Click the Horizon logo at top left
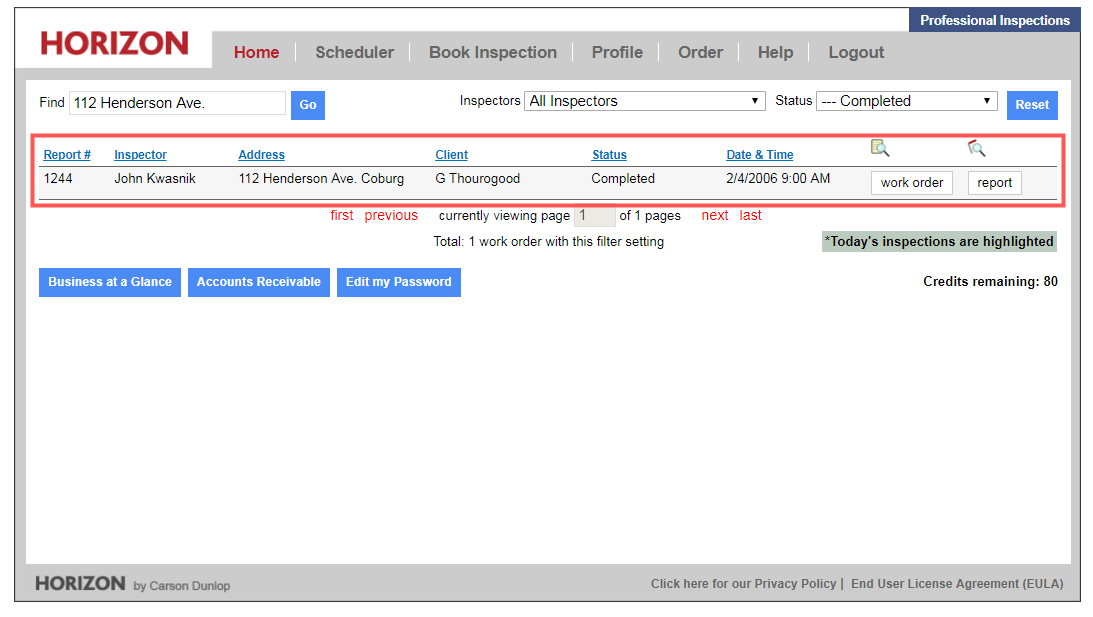This screenshot has height=617, width=1093. 114,44
